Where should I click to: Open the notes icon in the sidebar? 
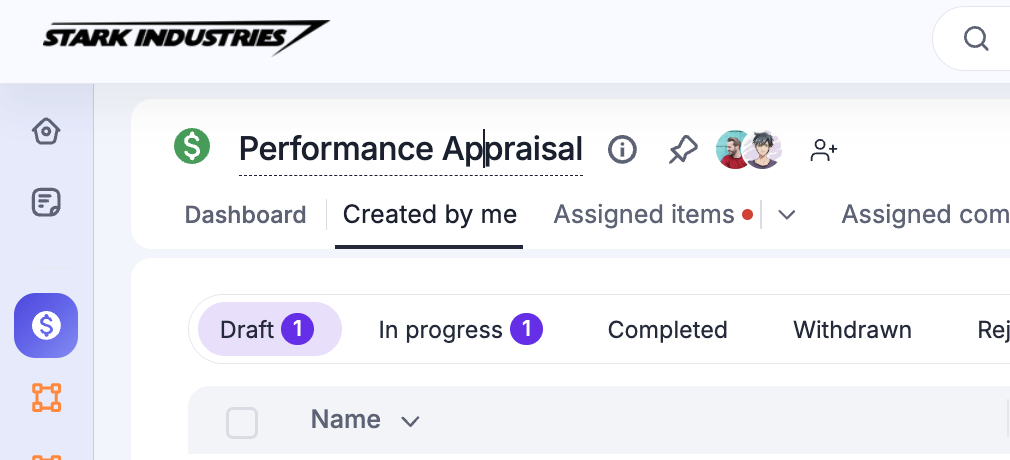point(46,203)
